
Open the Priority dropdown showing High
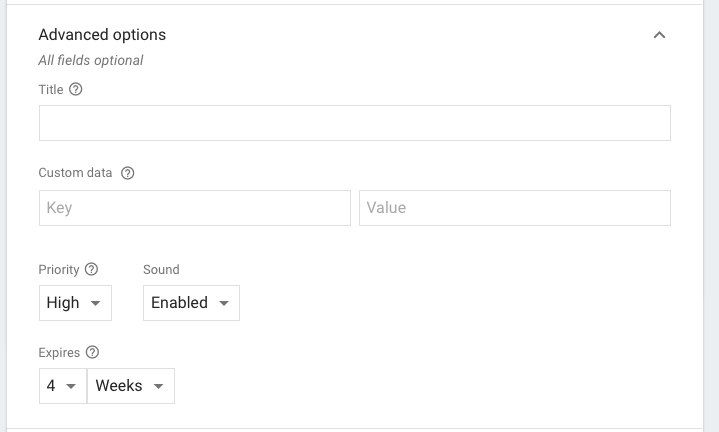click(x=75, y=303)
